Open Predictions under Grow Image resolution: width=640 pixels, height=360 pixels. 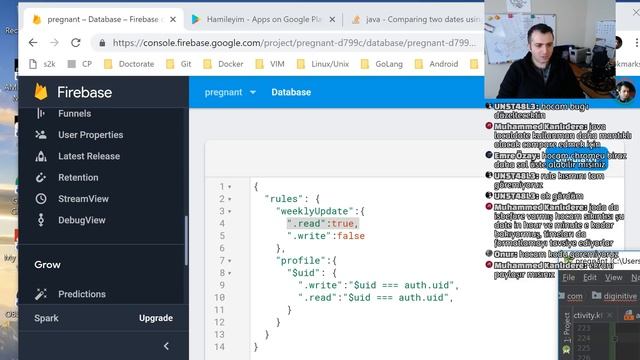(x=82, y=294)
